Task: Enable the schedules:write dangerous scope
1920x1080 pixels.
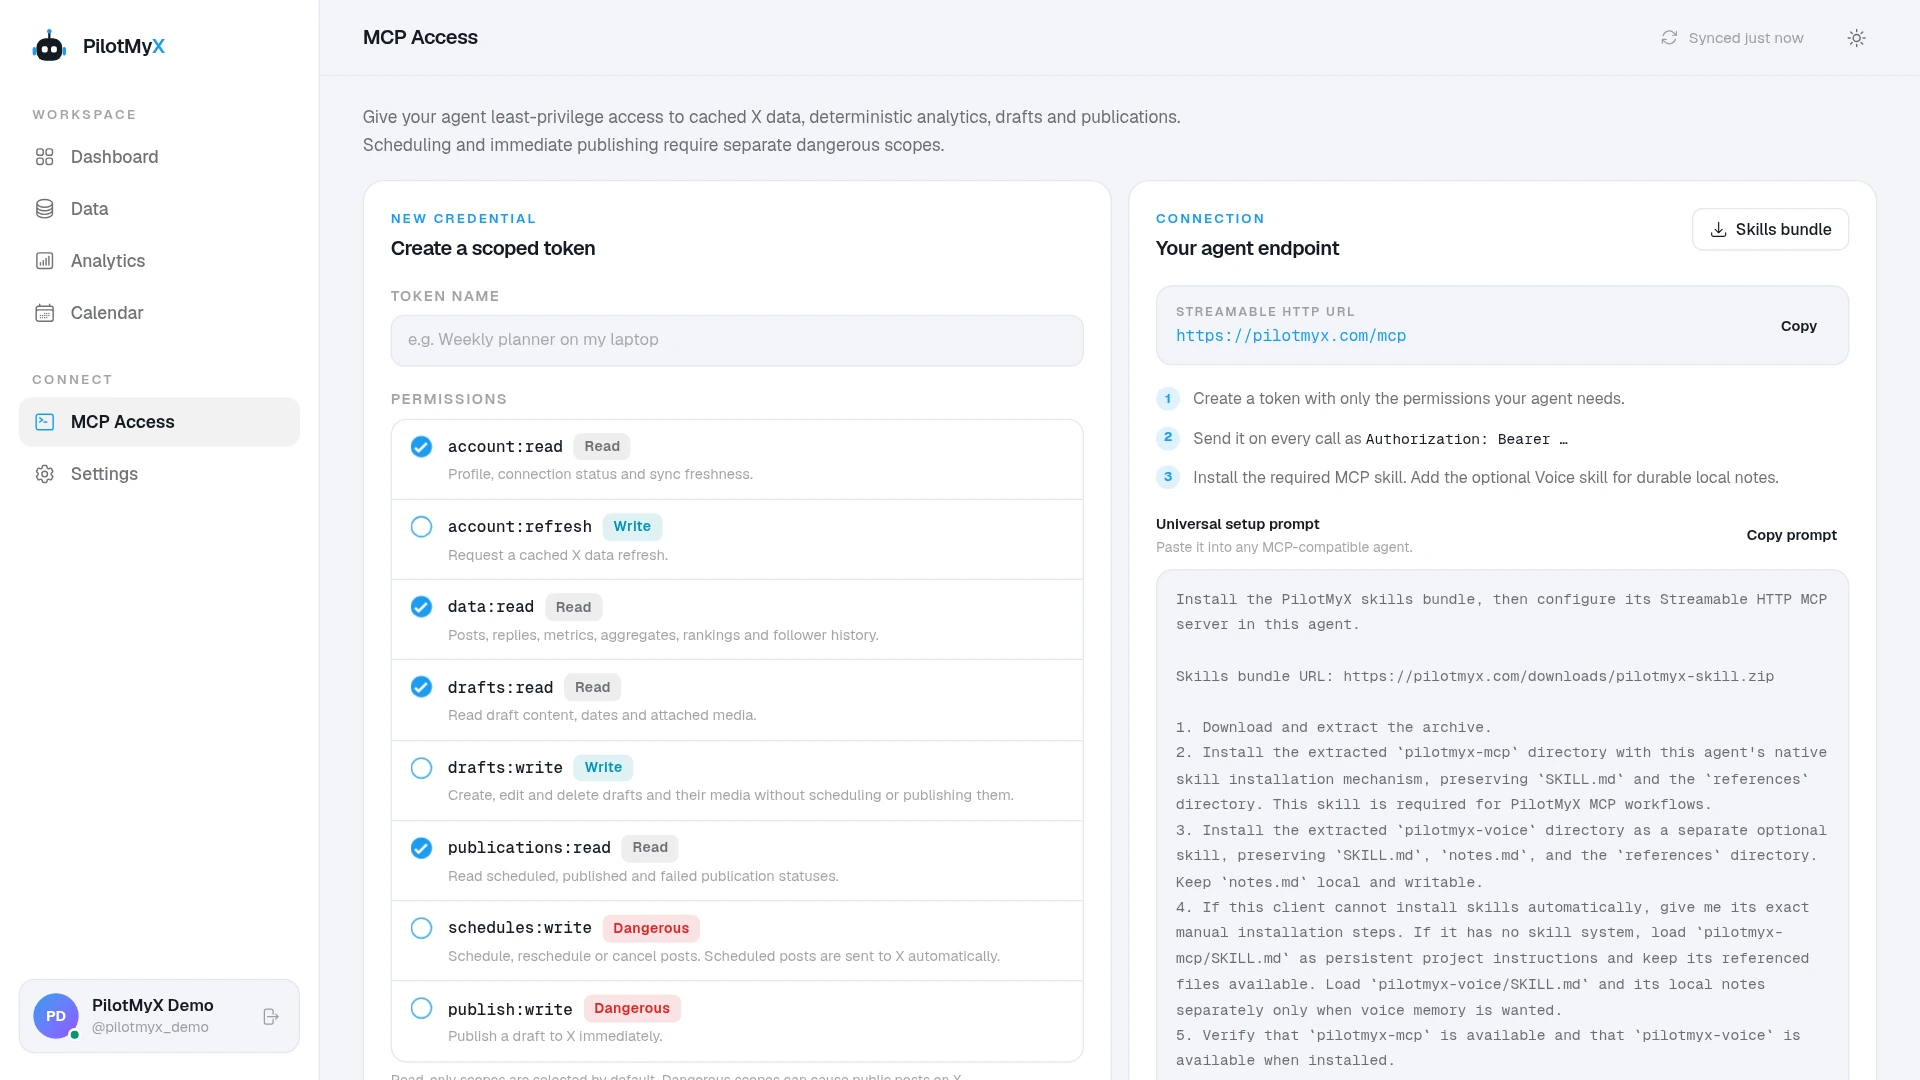Action: point(421,928)
